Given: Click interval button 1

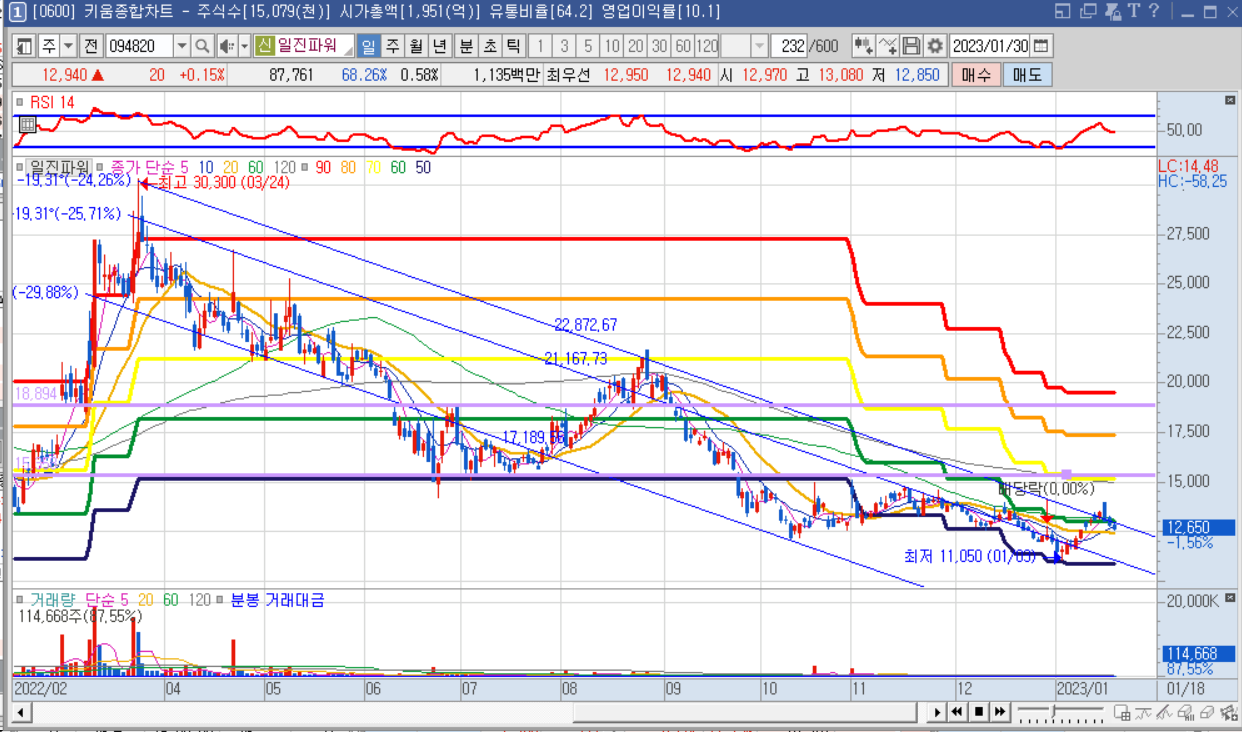Looking at the screenshot, I should click(539, 46).
